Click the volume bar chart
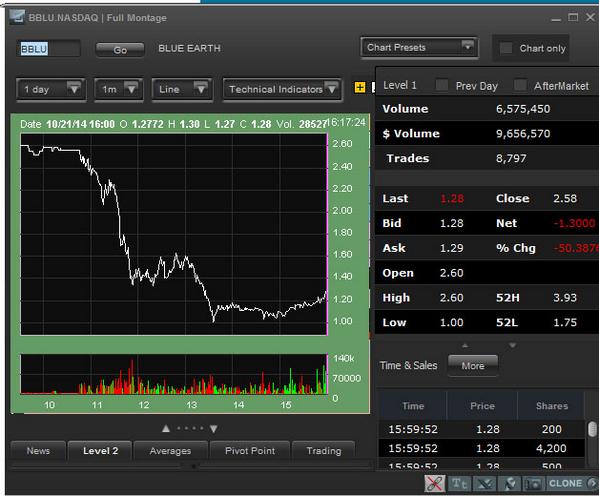 coord(174,374)
